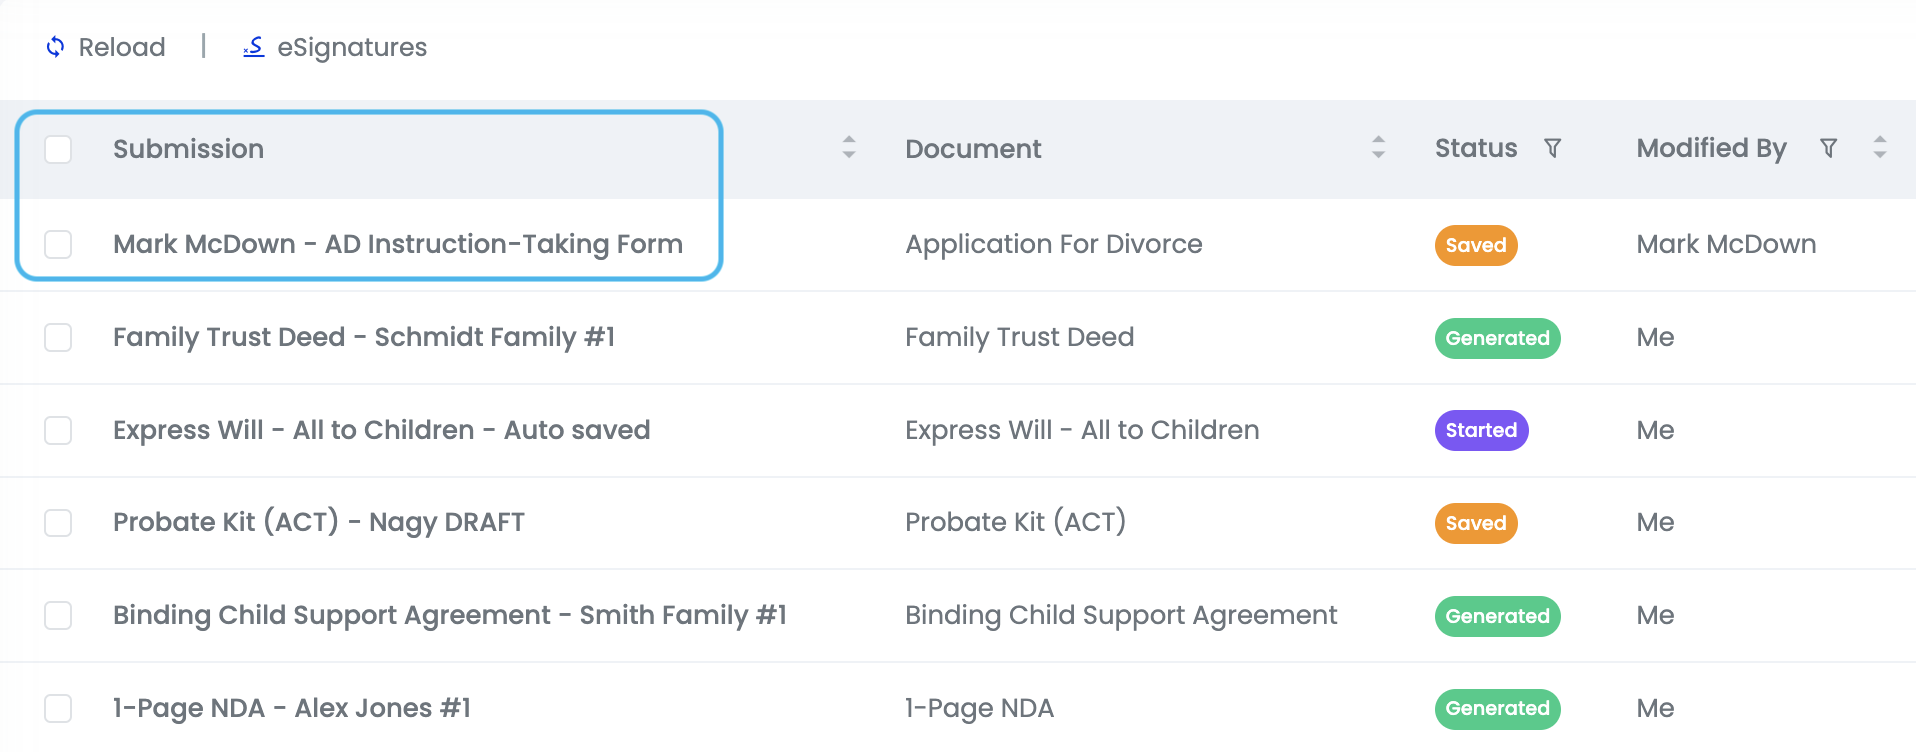
Task: Open the Modified By filter icon
Action: (1828, 149)
